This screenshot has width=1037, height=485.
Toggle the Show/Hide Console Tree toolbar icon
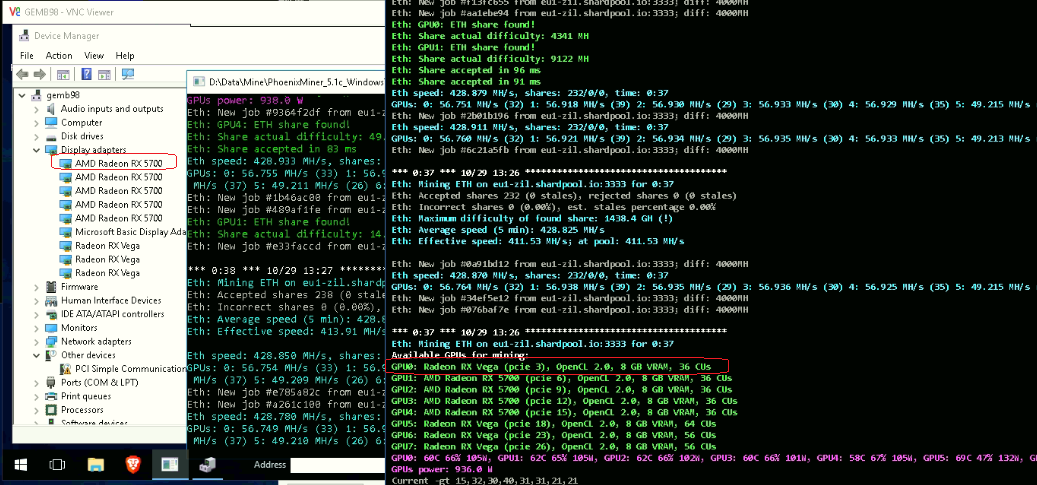[63, 74]
